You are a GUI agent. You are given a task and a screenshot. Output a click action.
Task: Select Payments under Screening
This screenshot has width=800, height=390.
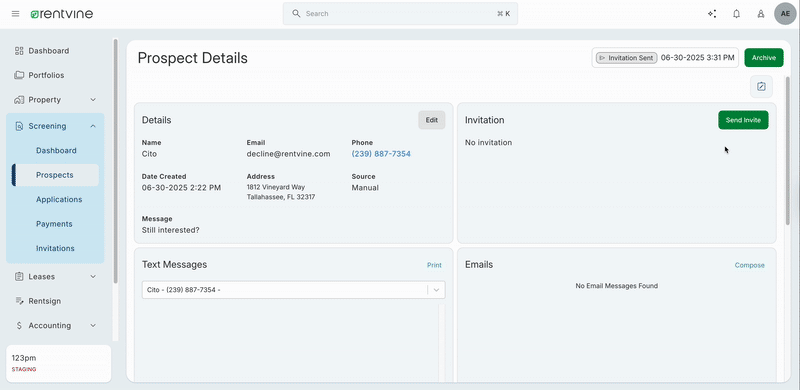tap(54, 224)
